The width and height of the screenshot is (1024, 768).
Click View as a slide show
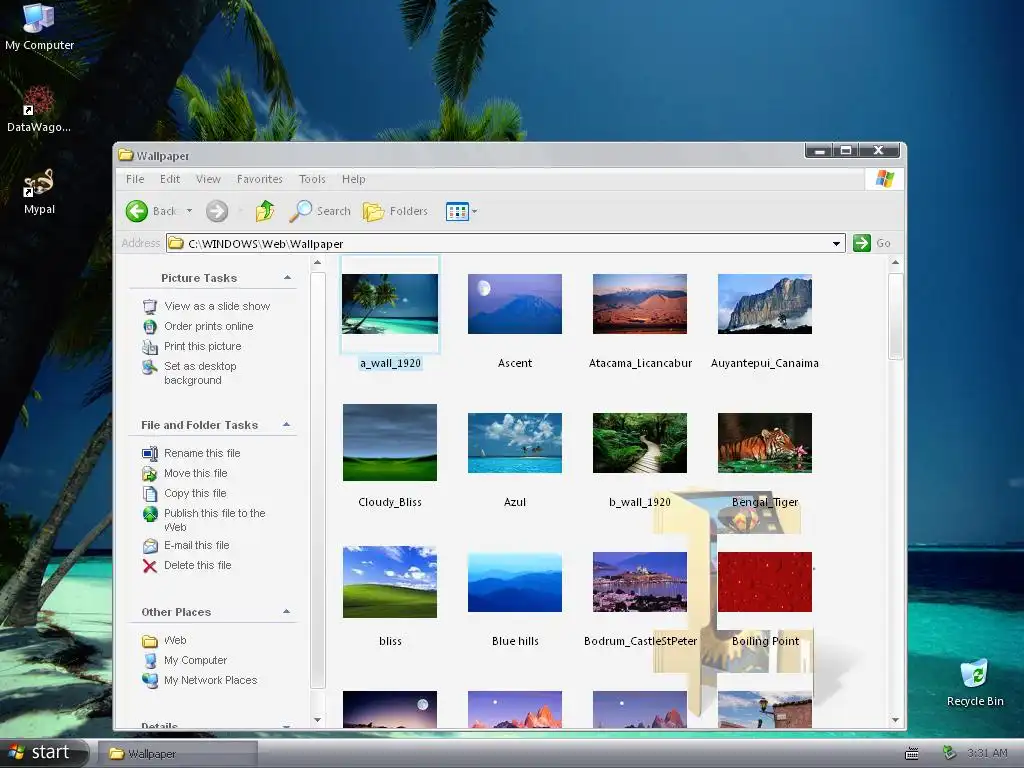pyautogui.click(x=217, y=306)
